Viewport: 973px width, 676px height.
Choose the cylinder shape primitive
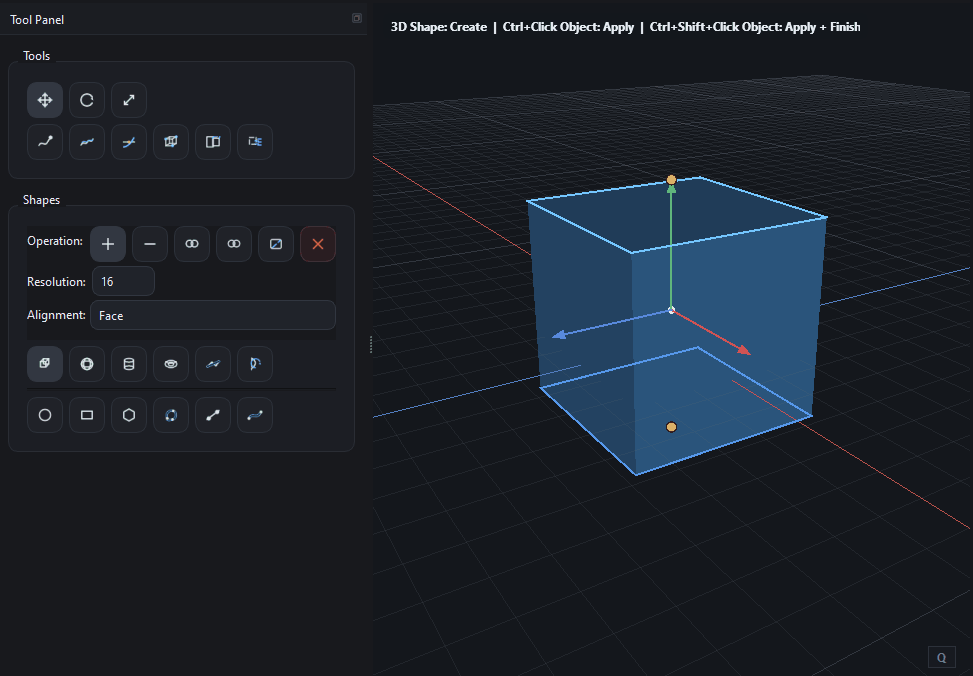(128, 364)
